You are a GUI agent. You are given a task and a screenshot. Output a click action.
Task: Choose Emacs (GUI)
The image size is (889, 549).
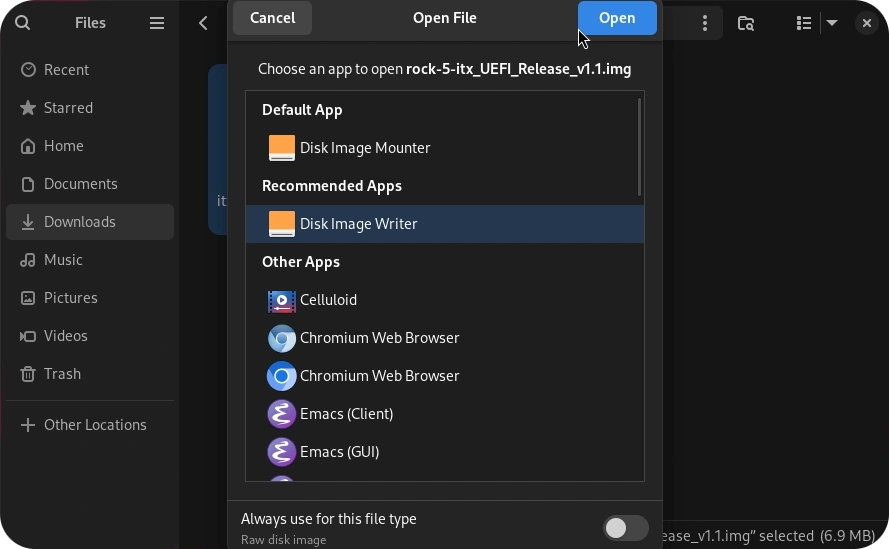(x=444, y=452)
